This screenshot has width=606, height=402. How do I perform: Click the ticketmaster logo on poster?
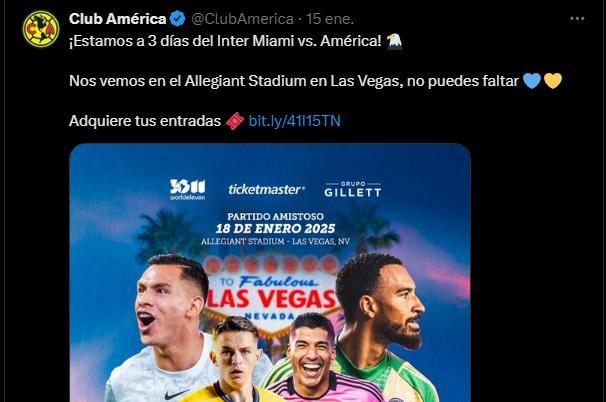[266, 189]
